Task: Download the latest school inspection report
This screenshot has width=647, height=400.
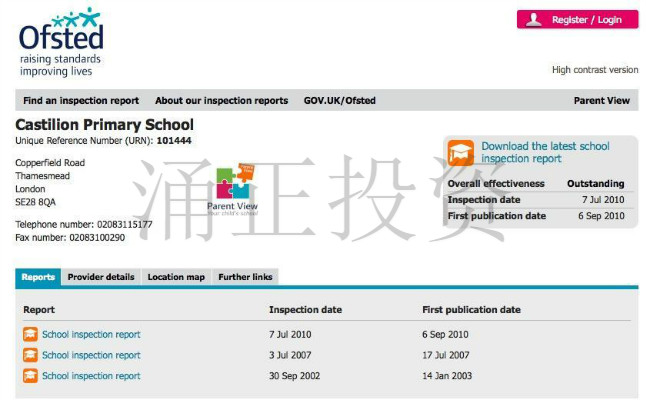Action: tap(545, 152)
